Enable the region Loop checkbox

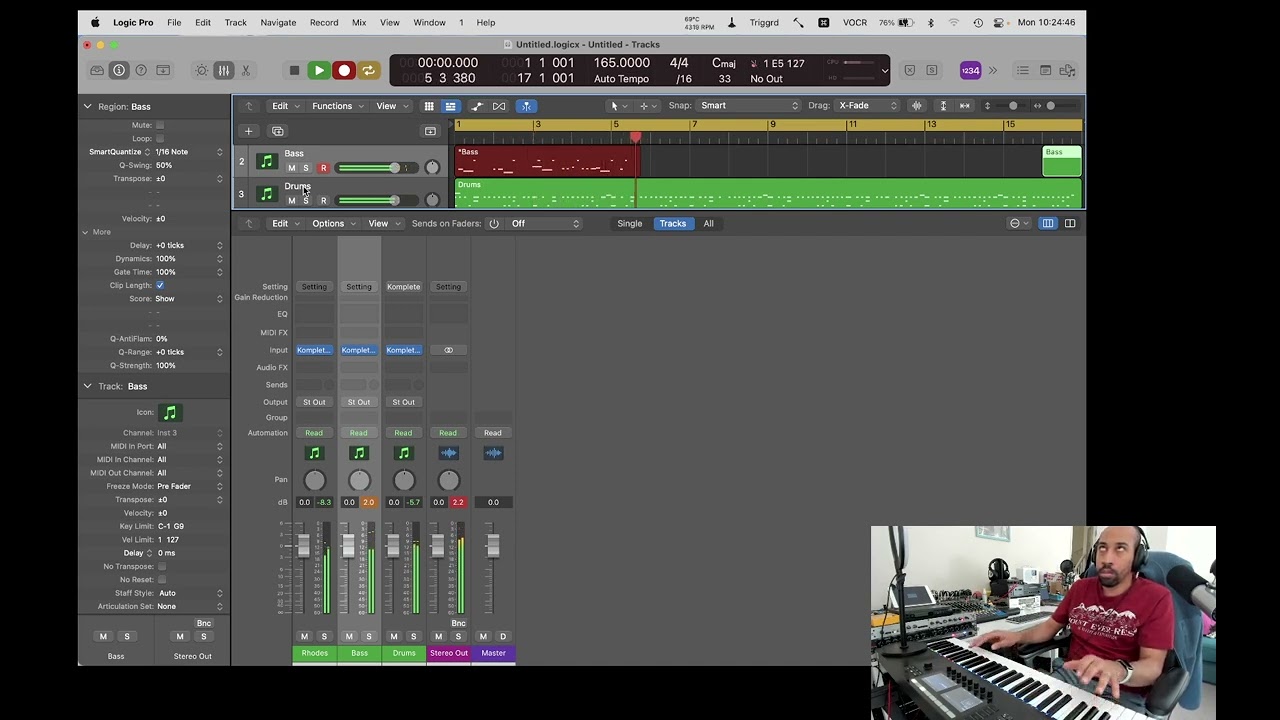(160, 139)
